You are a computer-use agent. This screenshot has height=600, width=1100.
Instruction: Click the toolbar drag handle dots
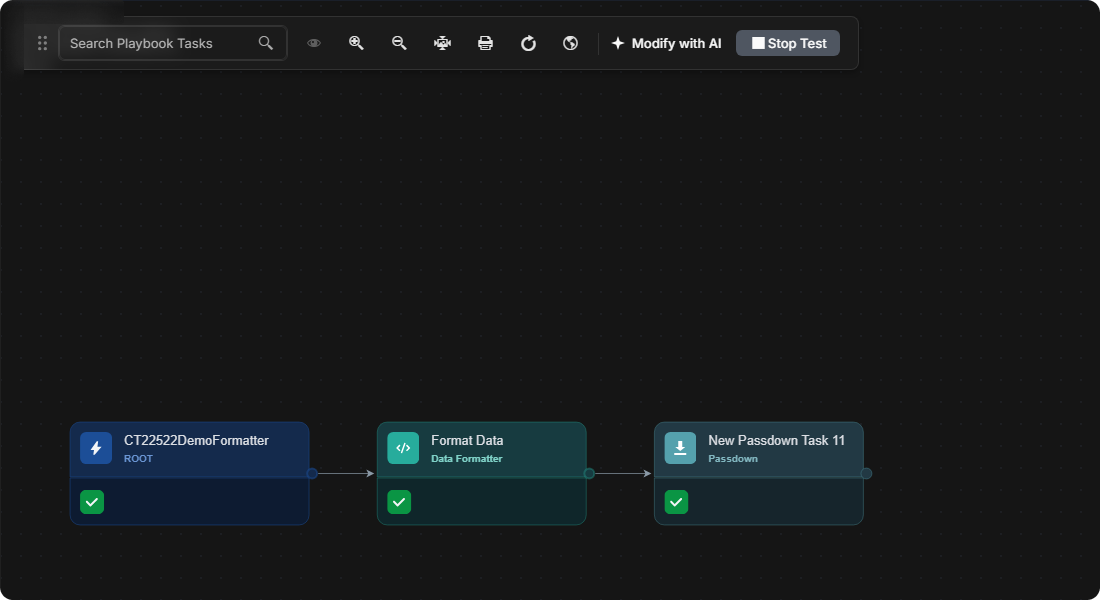tap(42, 44)
